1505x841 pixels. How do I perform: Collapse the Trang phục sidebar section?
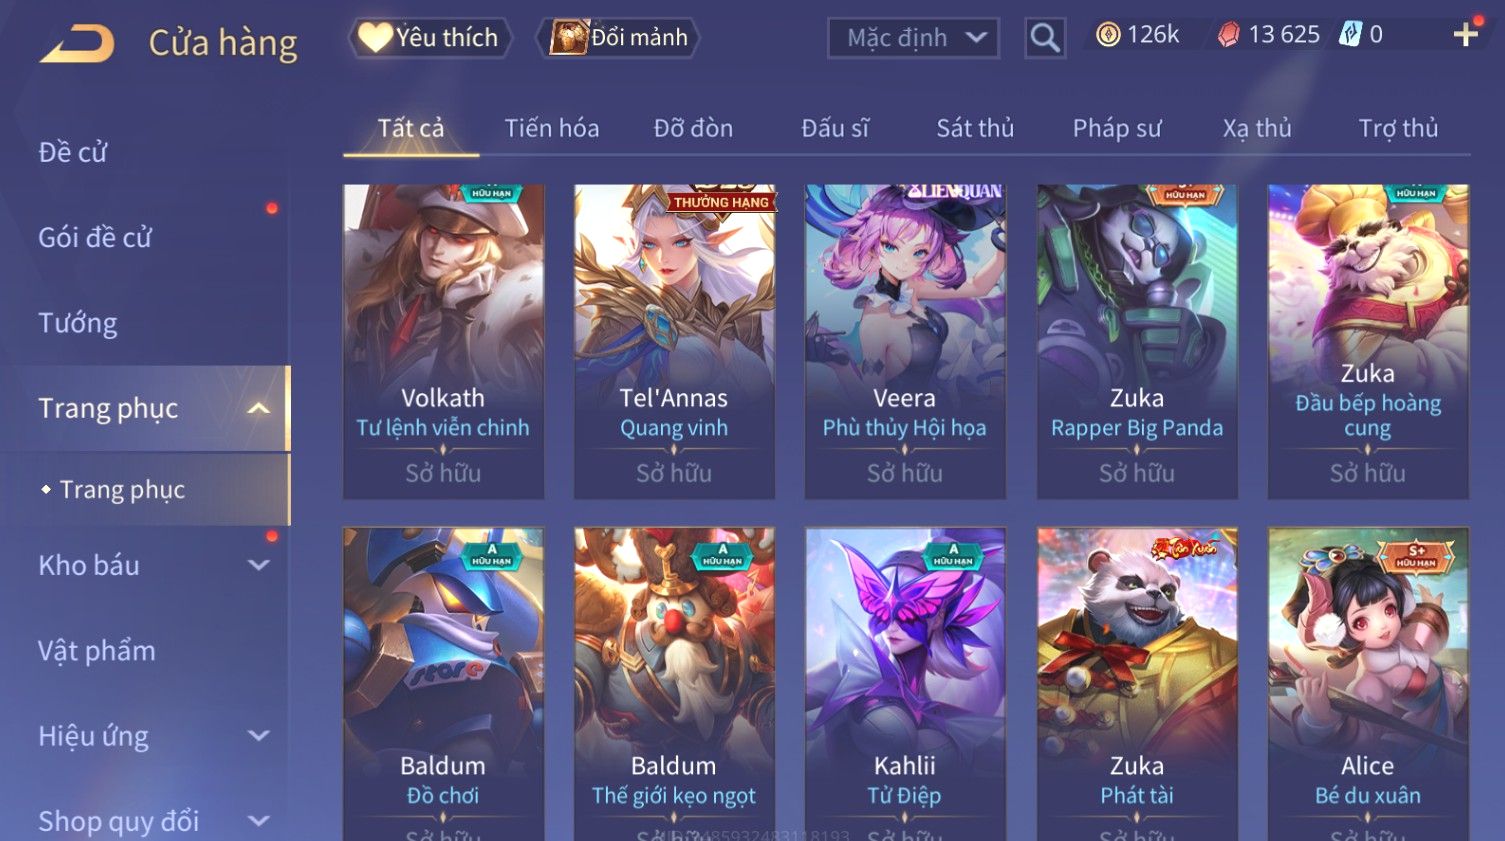coord(259,408)
